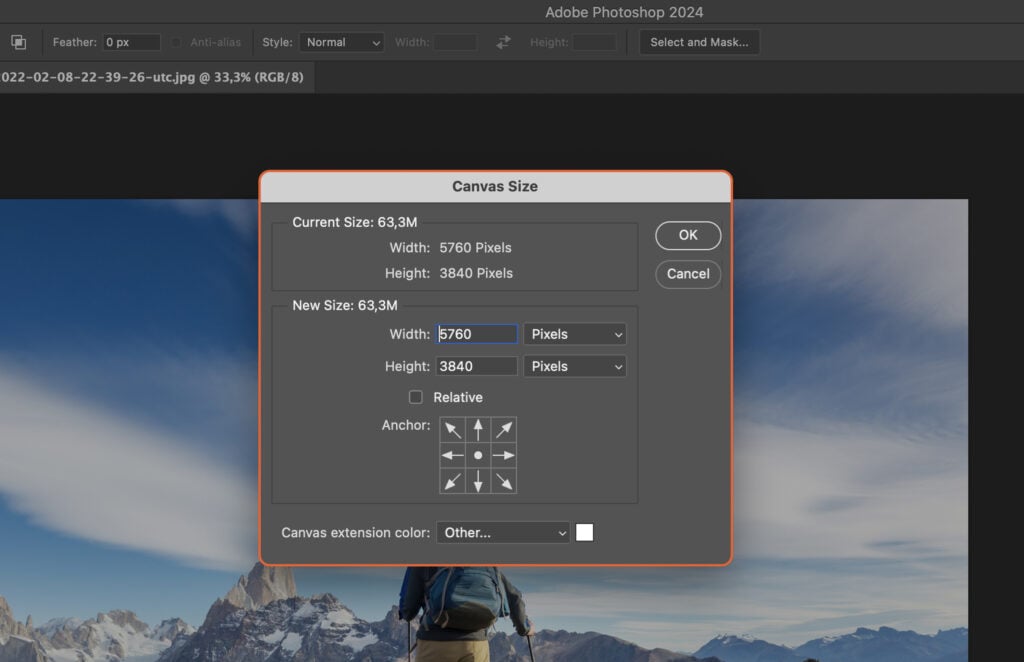Click the center anchor dot

point(478,455)
